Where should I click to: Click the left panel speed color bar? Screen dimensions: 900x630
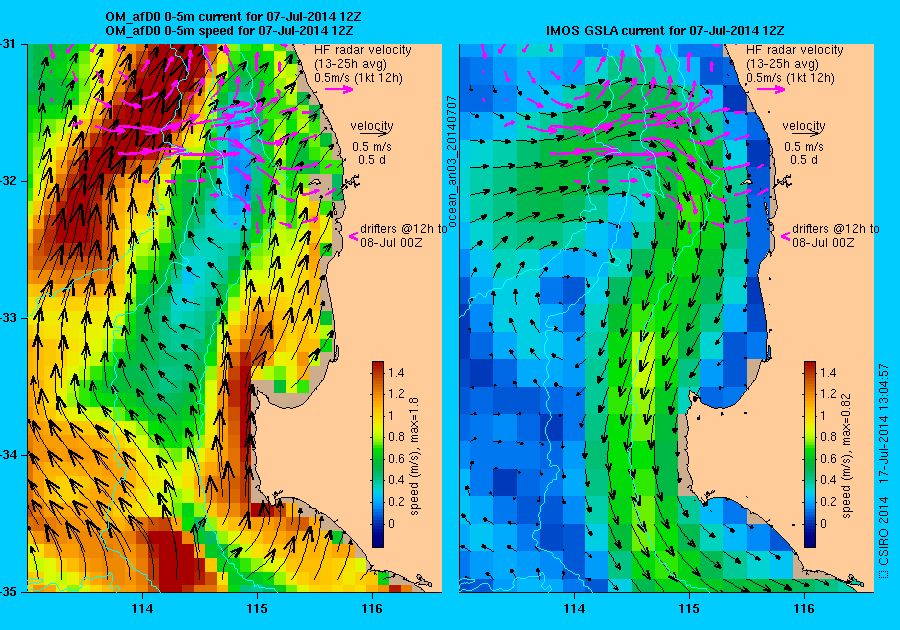378,454
